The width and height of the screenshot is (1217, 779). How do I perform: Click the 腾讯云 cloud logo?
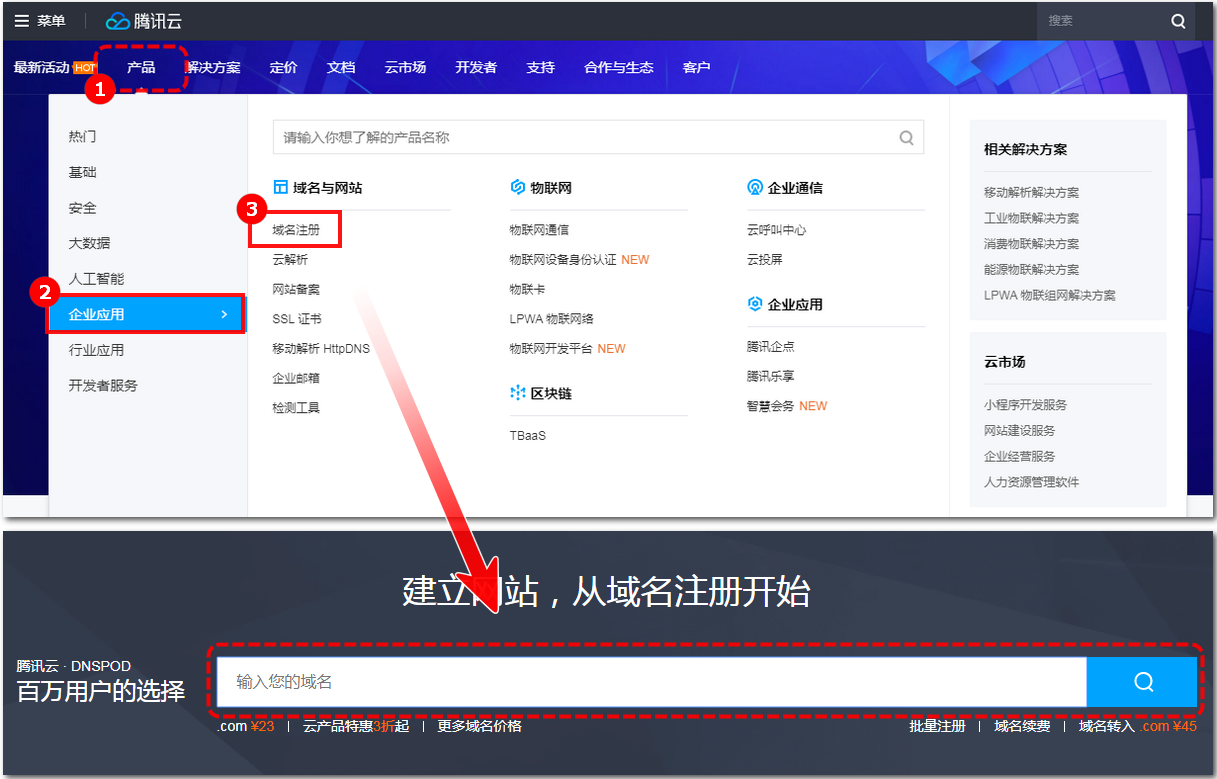[x=144, y=21]
